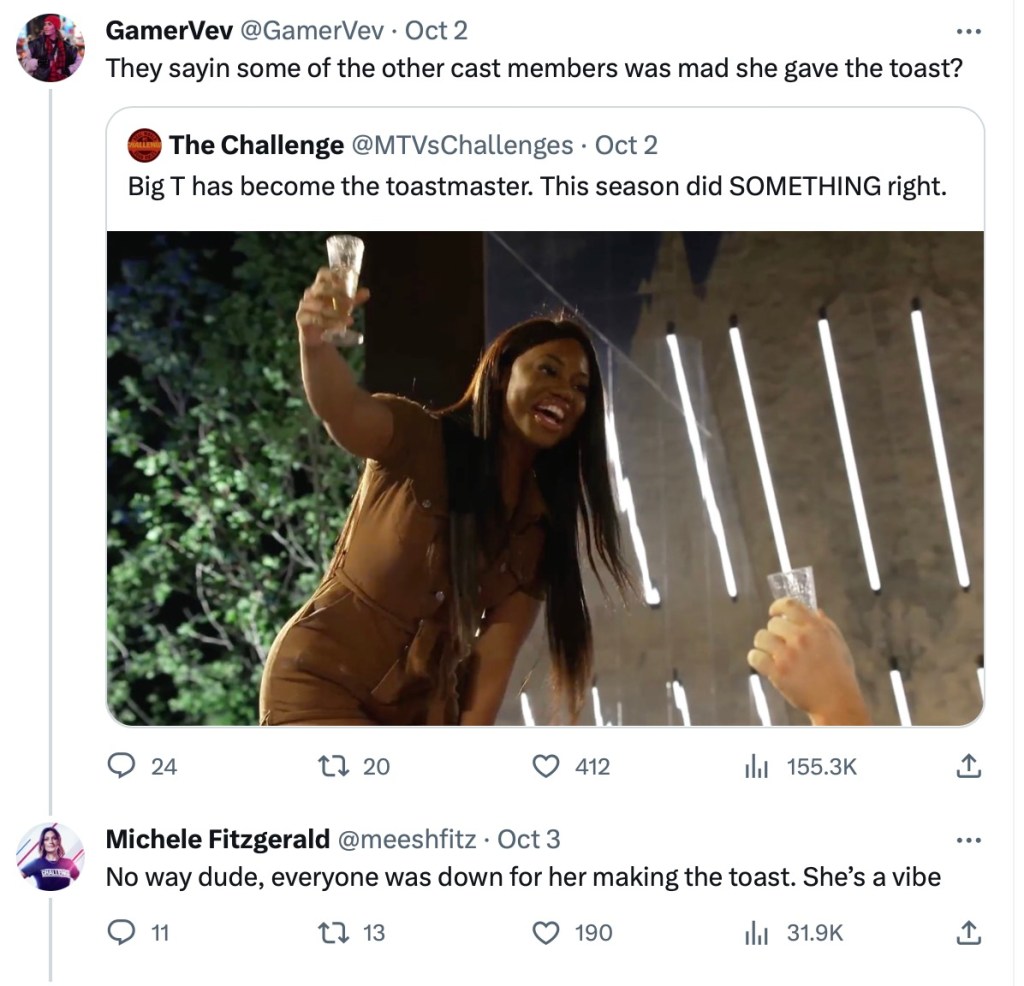Click the Oct 3 timestamp on Michele's reply

click(x=528, y=839)
